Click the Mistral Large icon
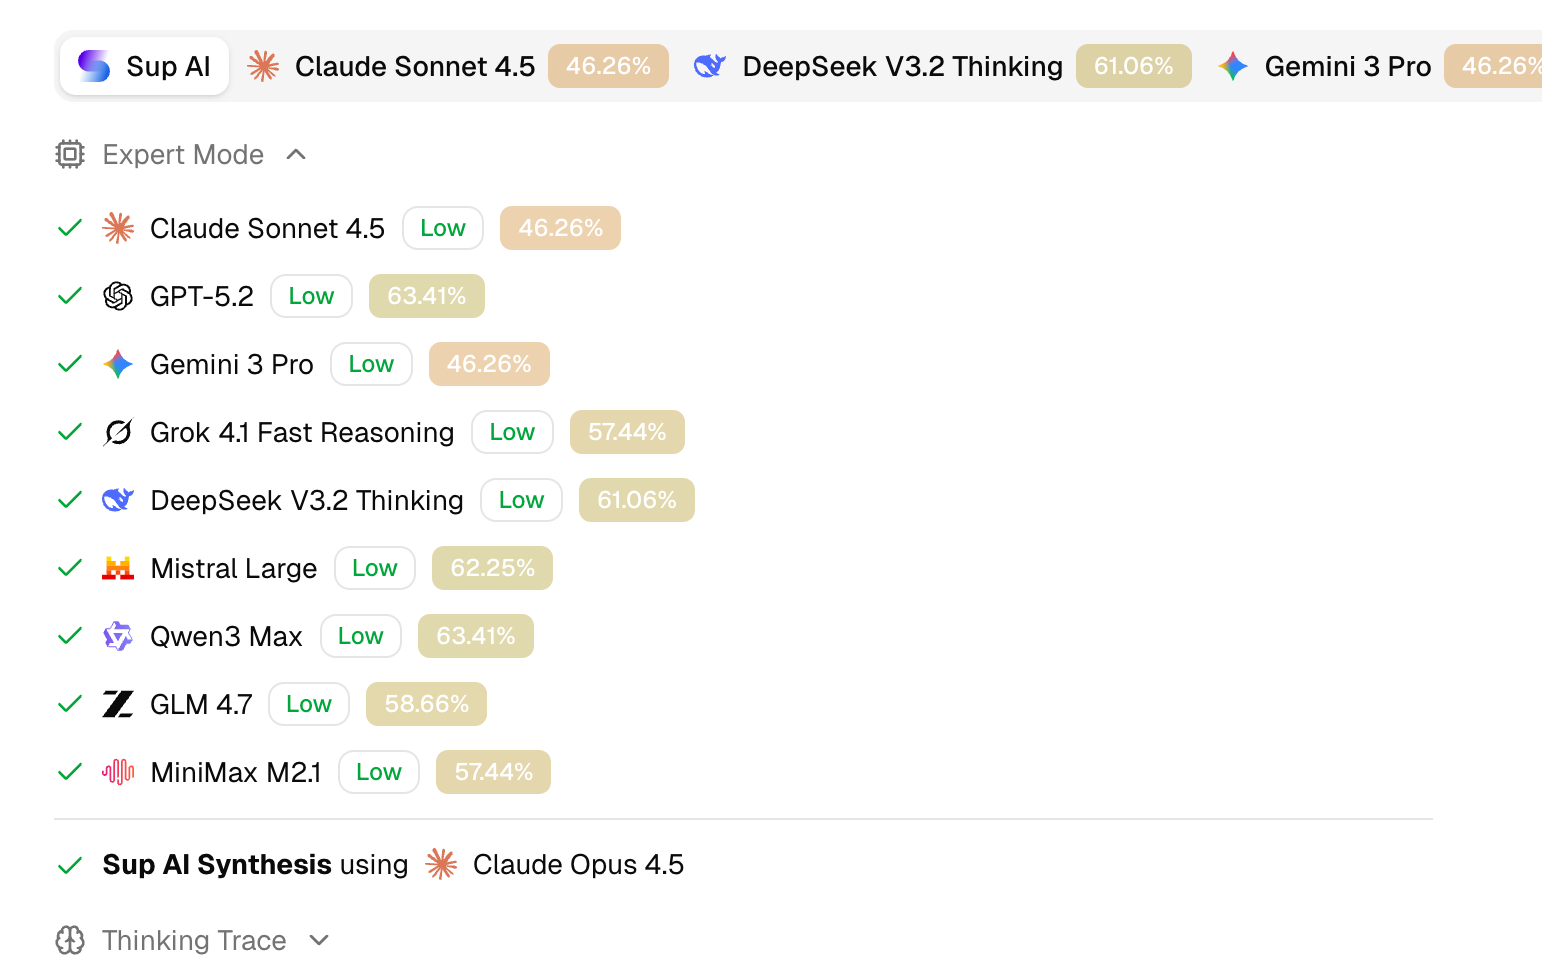Image resolution: width=1542 pixels, height=964 pixels. tap(118, 568)
